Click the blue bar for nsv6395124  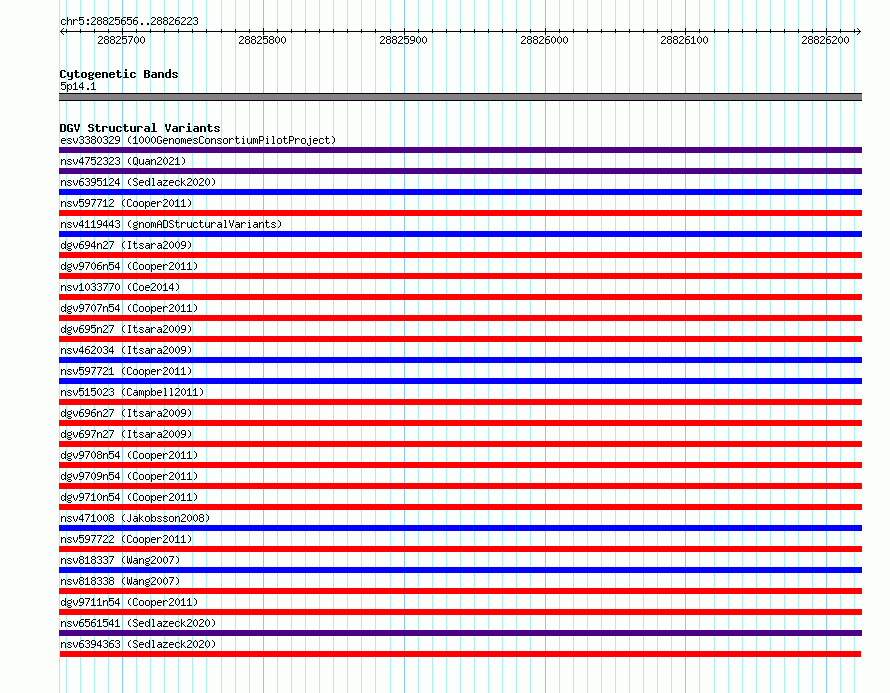[x=460, y=192]
